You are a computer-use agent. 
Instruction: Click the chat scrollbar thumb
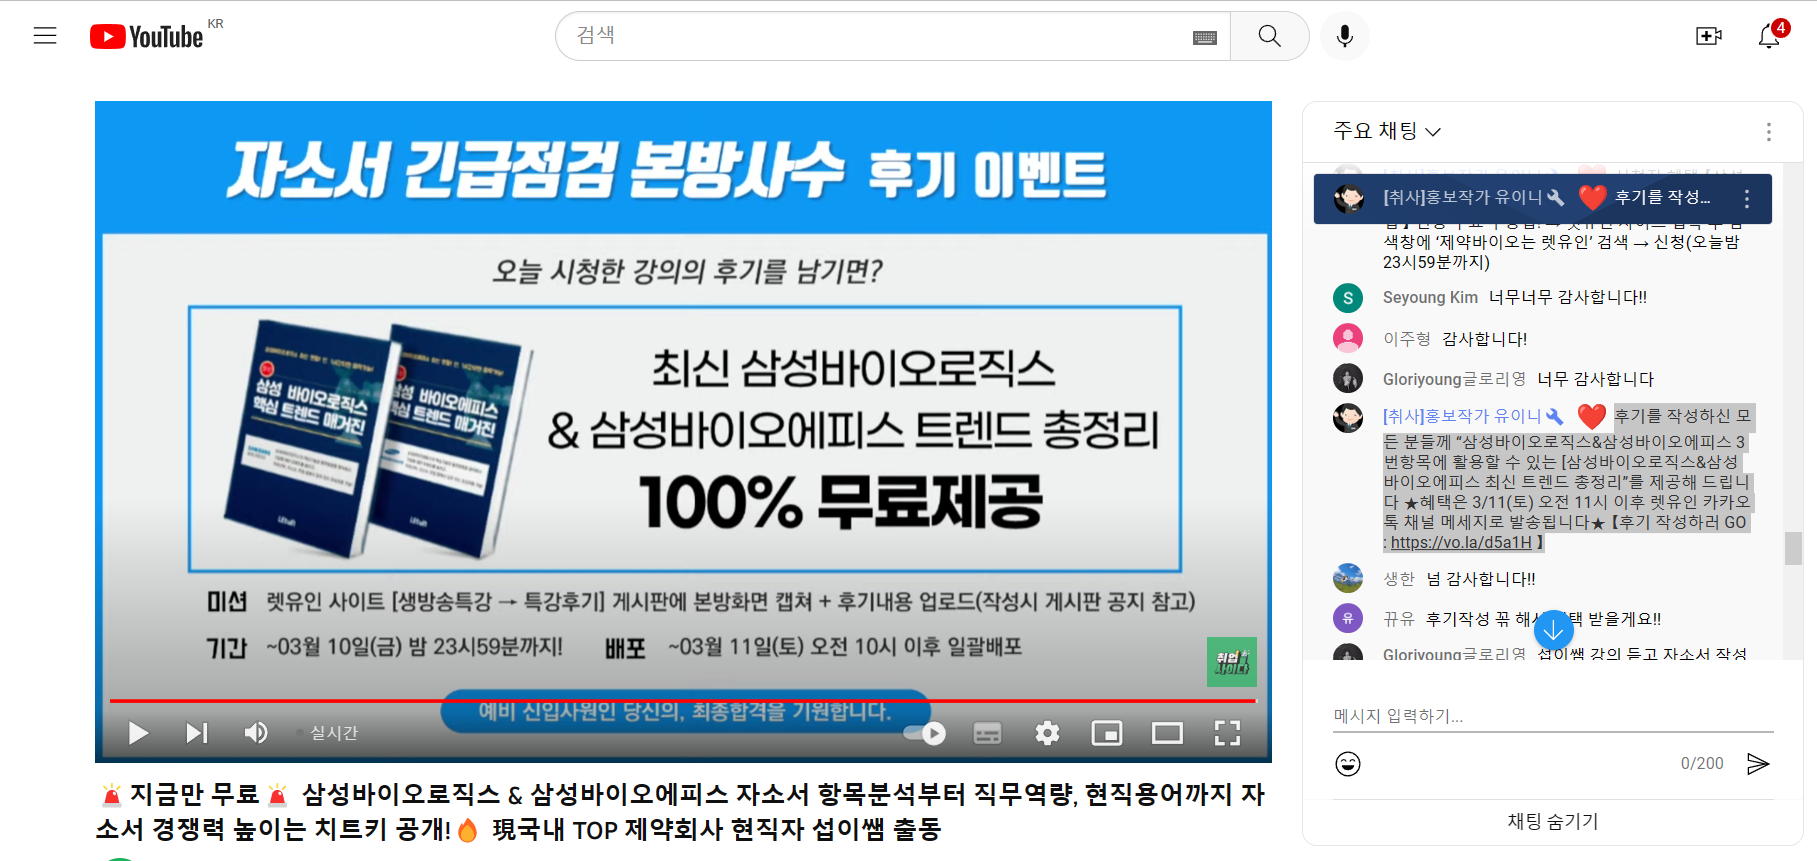[x=1793, y=548]
